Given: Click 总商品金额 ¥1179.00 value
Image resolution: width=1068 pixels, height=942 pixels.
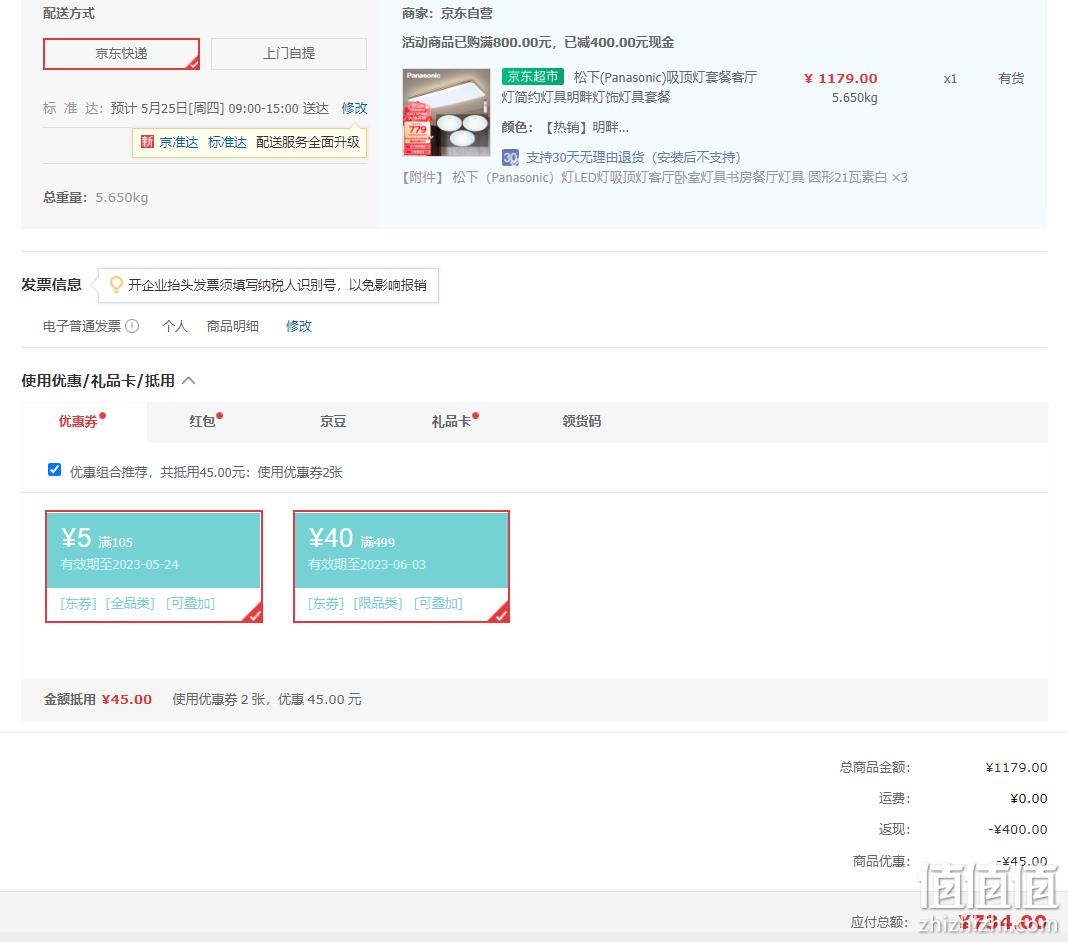Looking at the screenshot, I should click(x=1016, y=768).
